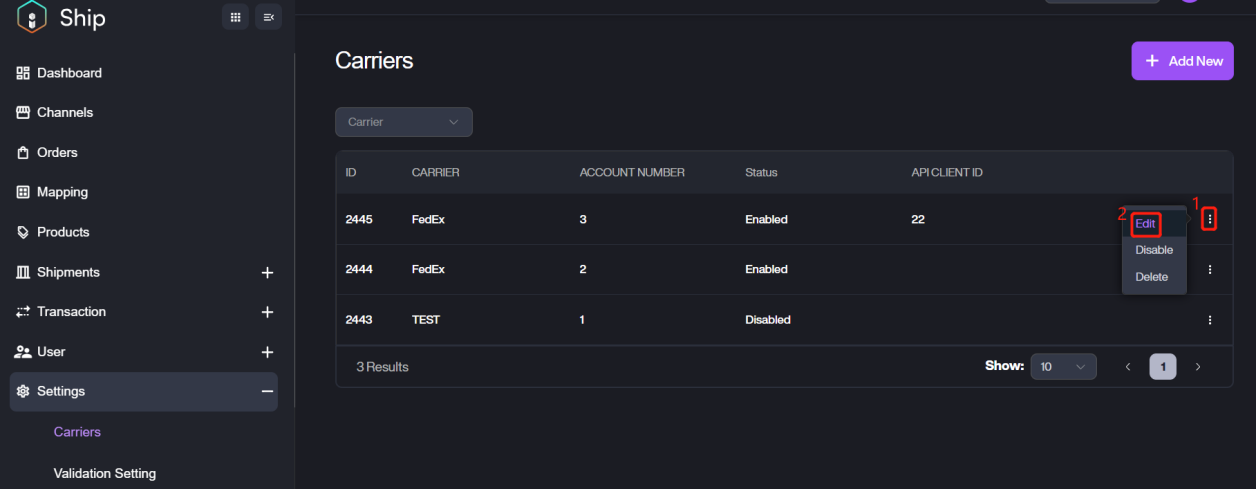The image size is (1256, 489).
Task: Collapse the Settings section
Action: coord(267,392)
